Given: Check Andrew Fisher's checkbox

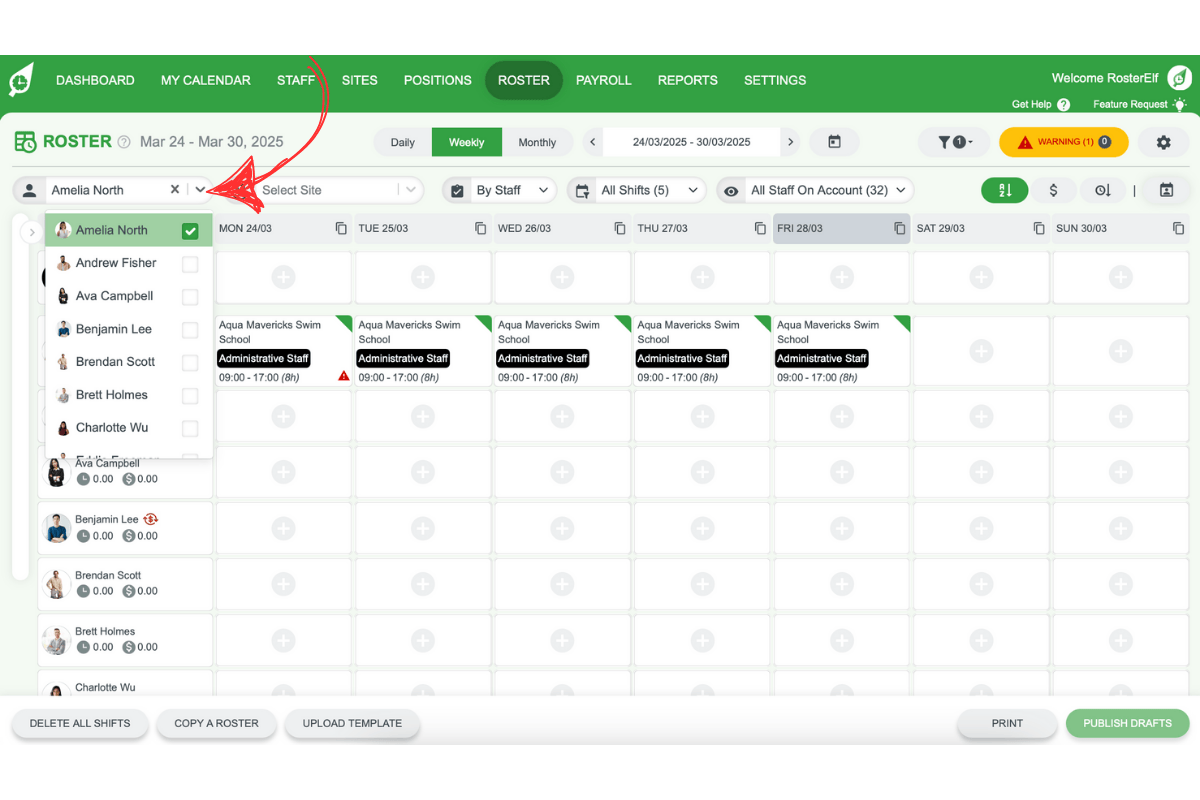Looking at the screenshot, I should 190,263.
